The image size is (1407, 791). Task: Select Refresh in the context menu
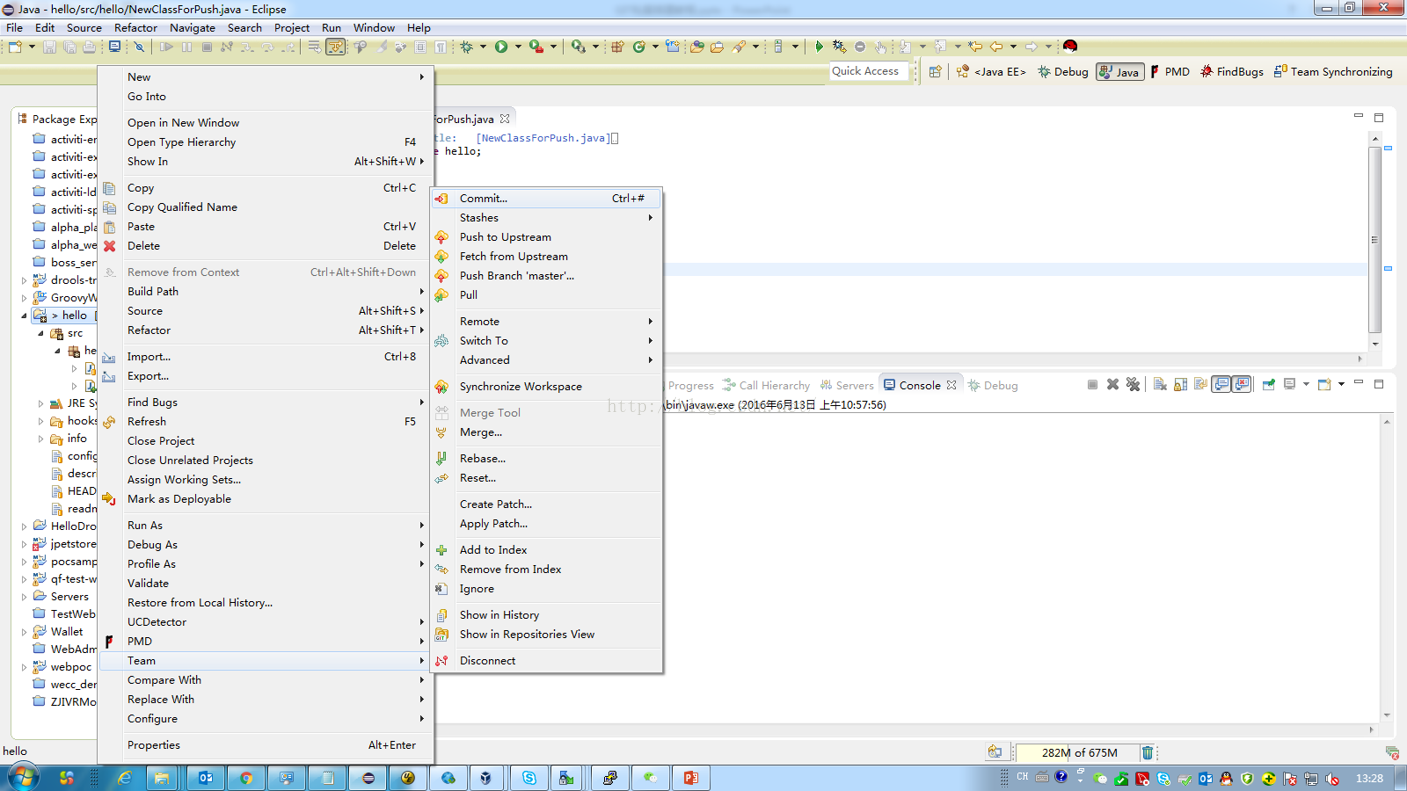(x=266, y=422)
